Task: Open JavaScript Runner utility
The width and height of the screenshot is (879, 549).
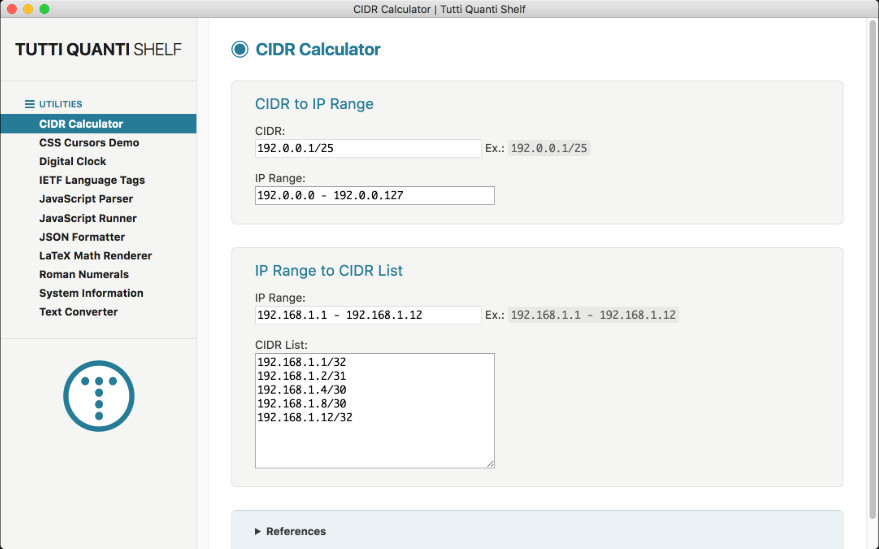Action: pos(88,218)
